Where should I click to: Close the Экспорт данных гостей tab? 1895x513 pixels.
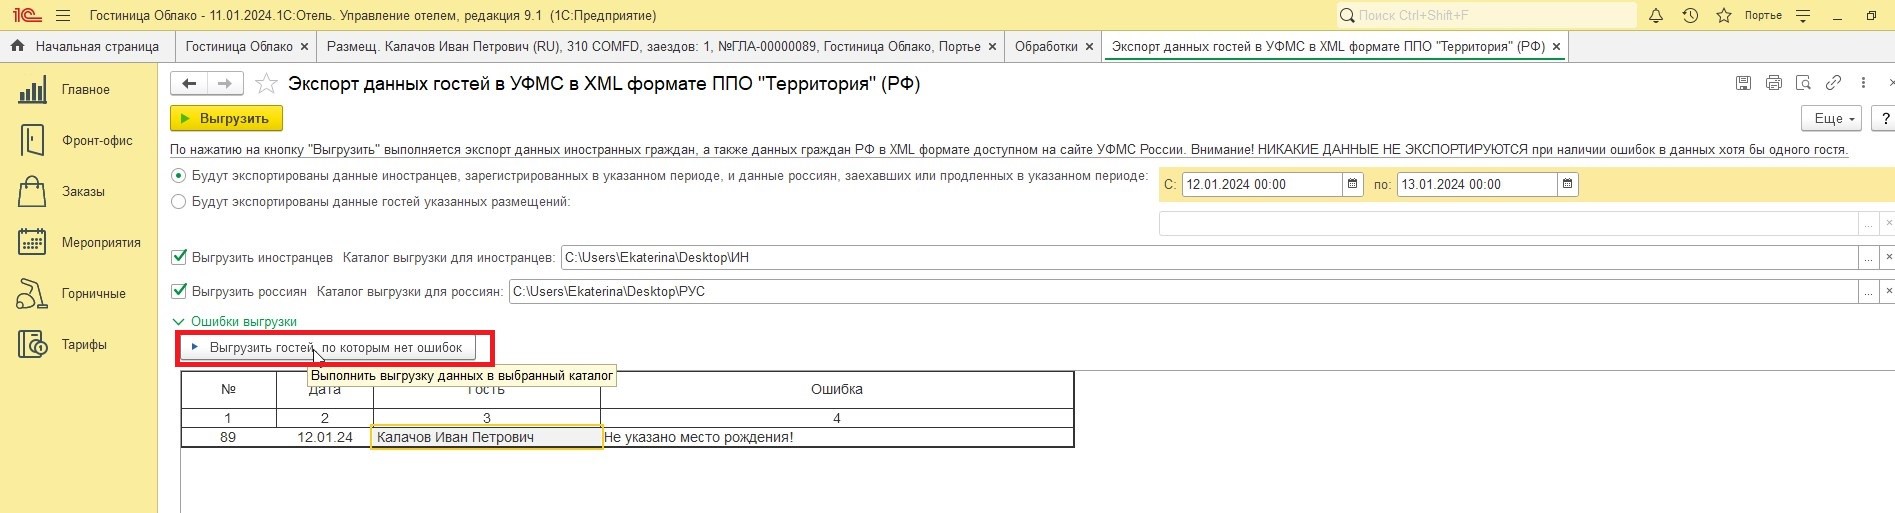(x=1555, y=47)
